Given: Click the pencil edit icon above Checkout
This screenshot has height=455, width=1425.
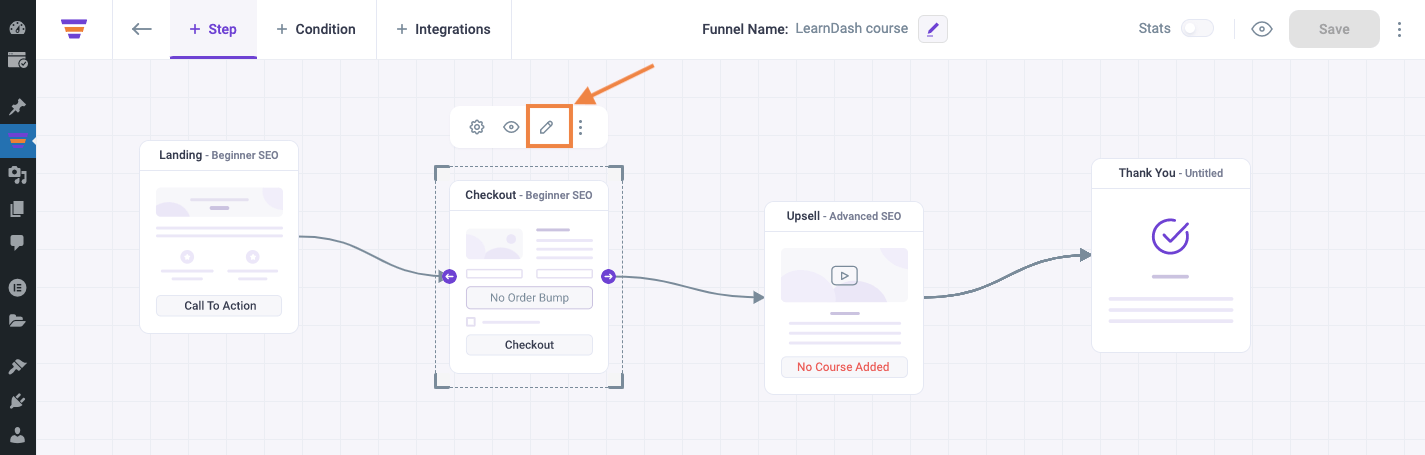Looking at the screenshot, I should 546,127.
